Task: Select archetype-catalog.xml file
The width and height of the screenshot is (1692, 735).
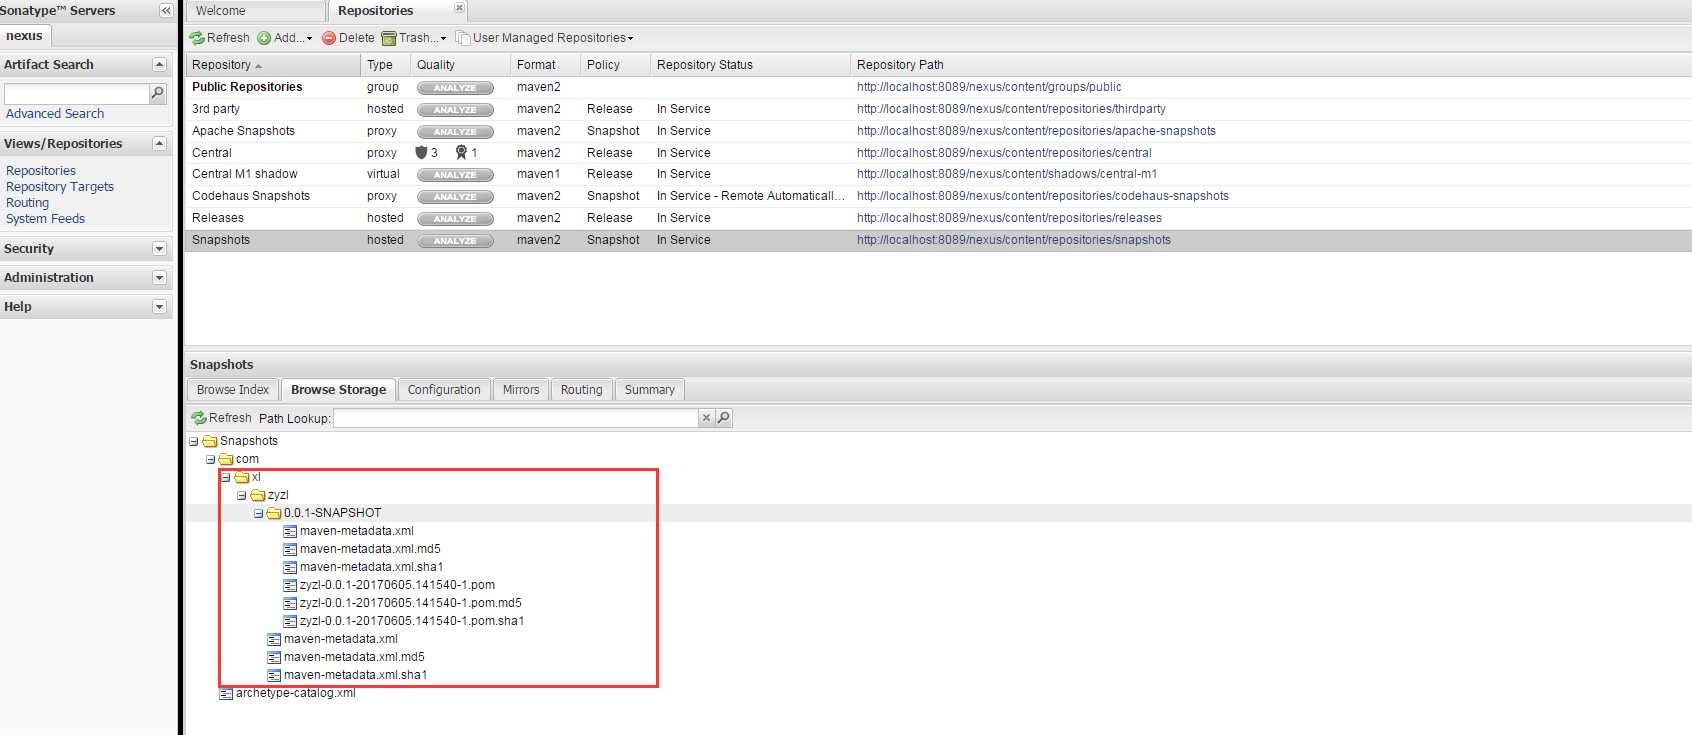Action: (x=295, y=693)
